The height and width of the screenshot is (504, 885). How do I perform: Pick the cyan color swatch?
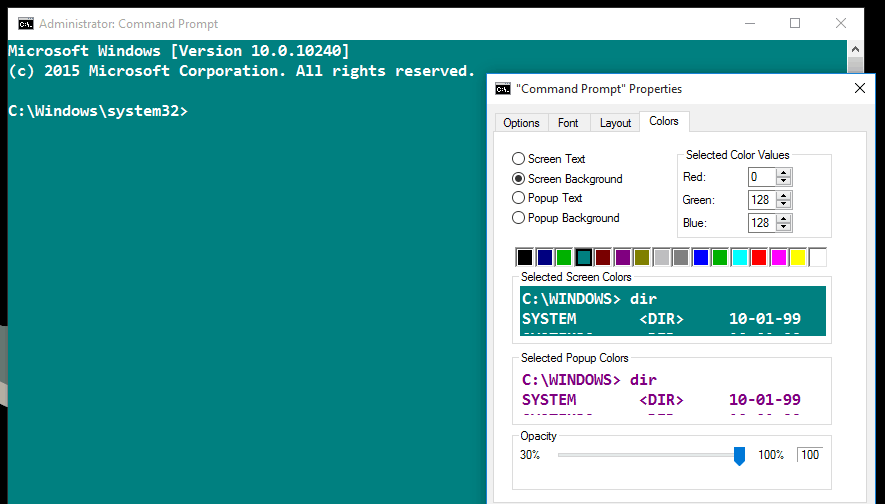pyautogui.click(x=739, y=257)
